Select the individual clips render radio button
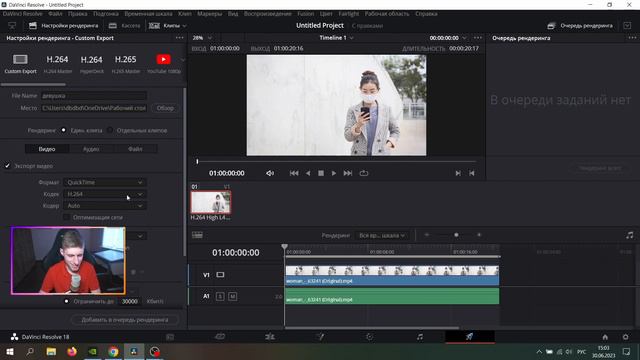This screenshot has width=640, height=360. point(110,130)
